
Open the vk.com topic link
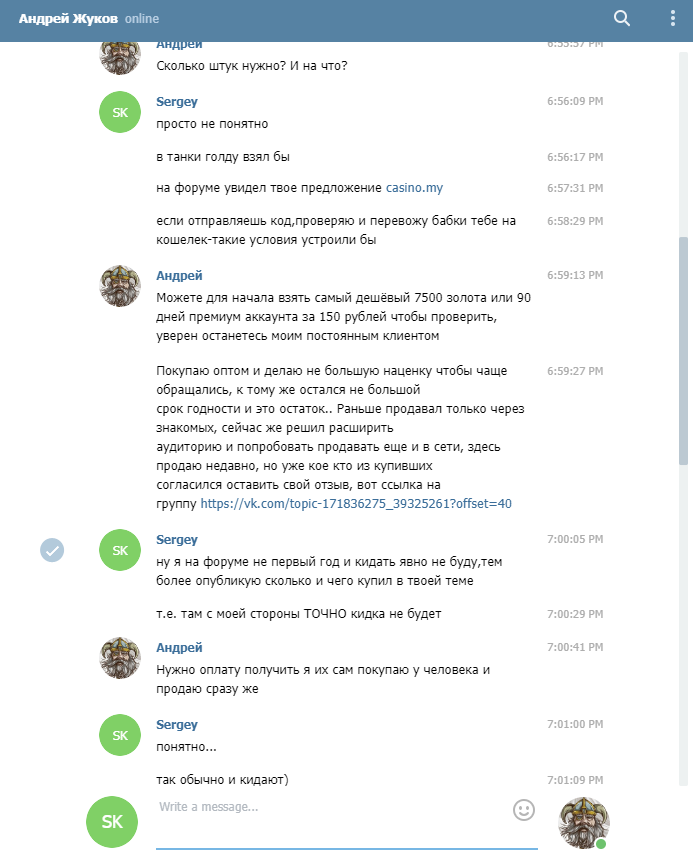pos(356,503)
